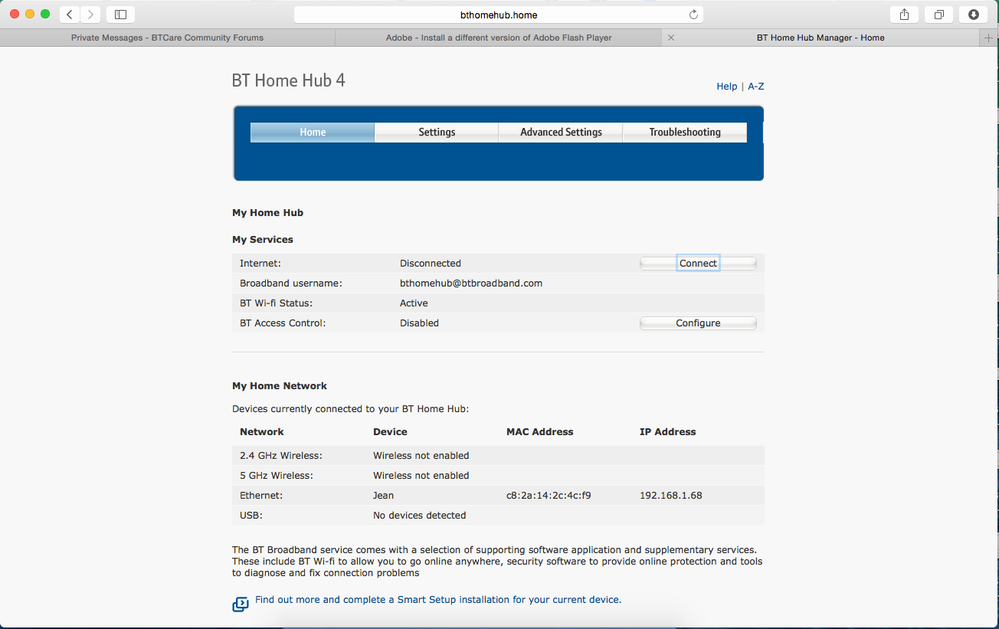Open the Downloads icon in toolbar
This screenshot has width=999, height=629.
tap(973, 14)
